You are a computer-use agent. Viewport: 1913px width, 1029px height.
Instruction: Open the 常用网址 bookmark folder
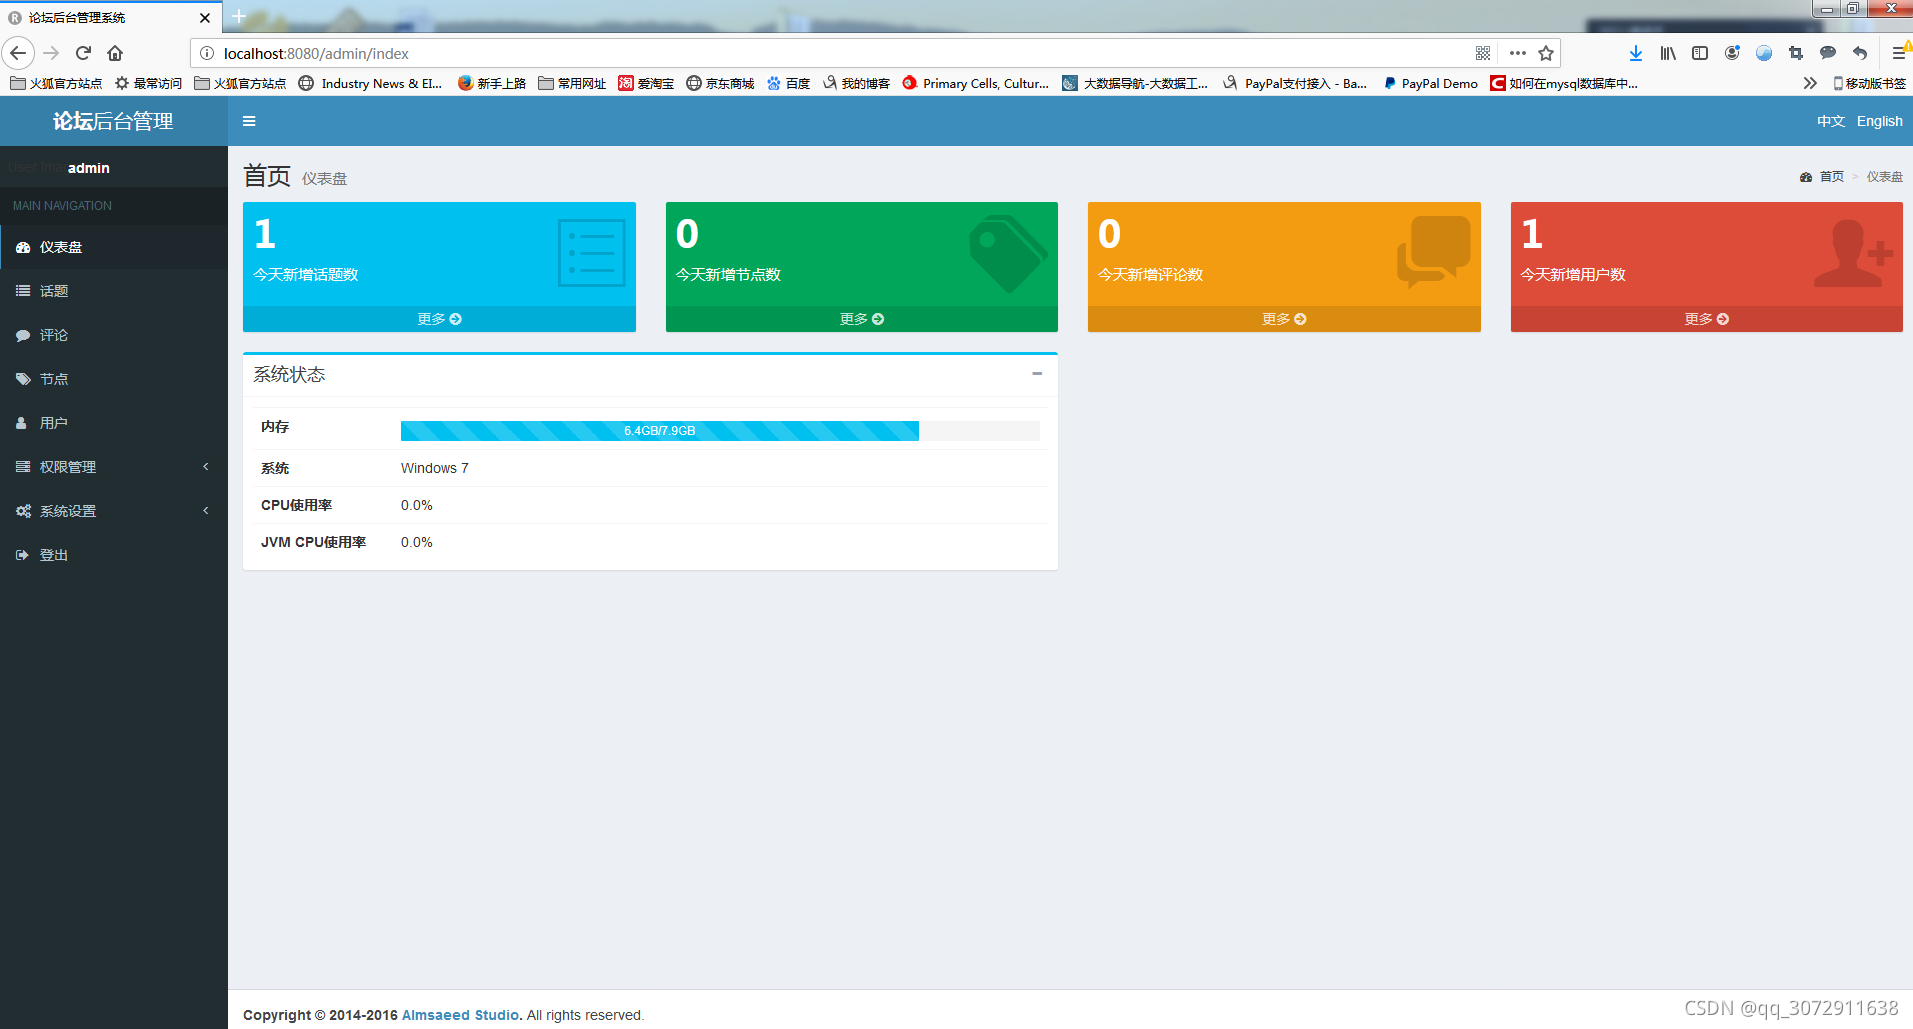coord(572,83)
